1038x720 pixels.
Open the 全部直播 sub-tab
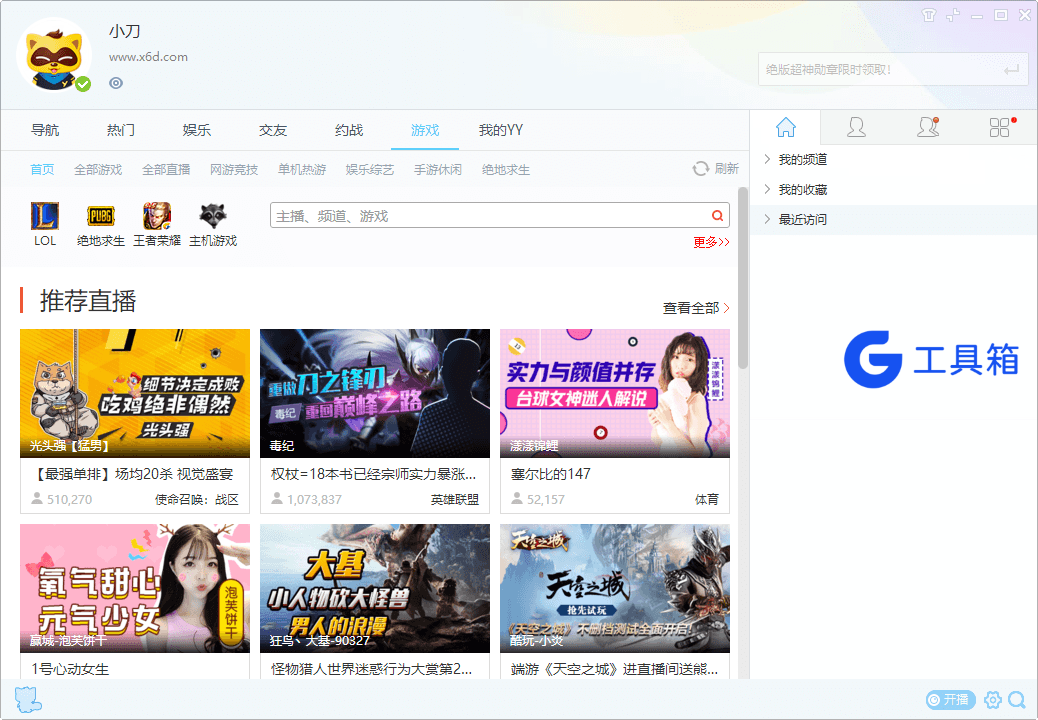[166, 169]
